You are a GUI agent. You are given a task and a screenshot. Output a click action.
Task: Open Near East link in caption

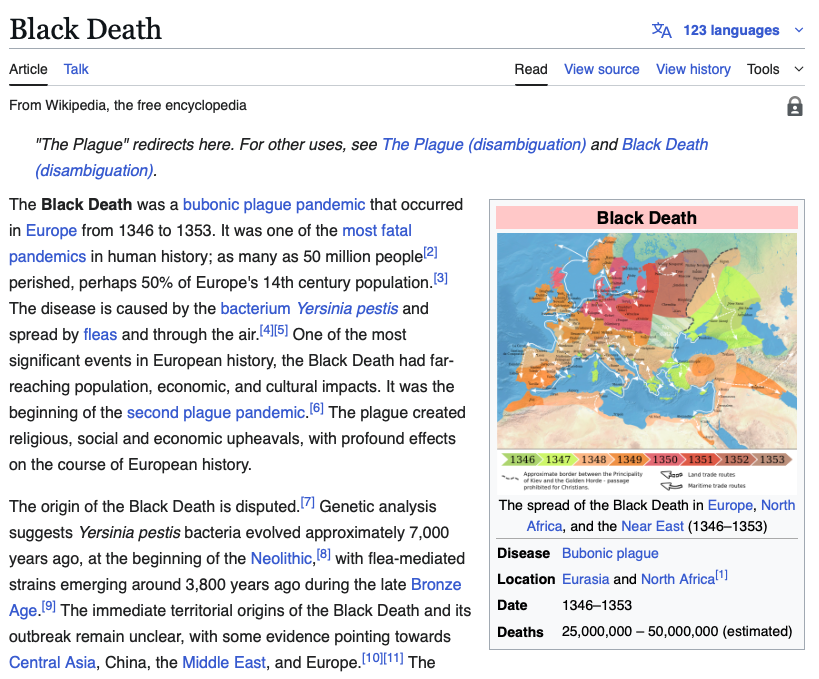[652, 526]
